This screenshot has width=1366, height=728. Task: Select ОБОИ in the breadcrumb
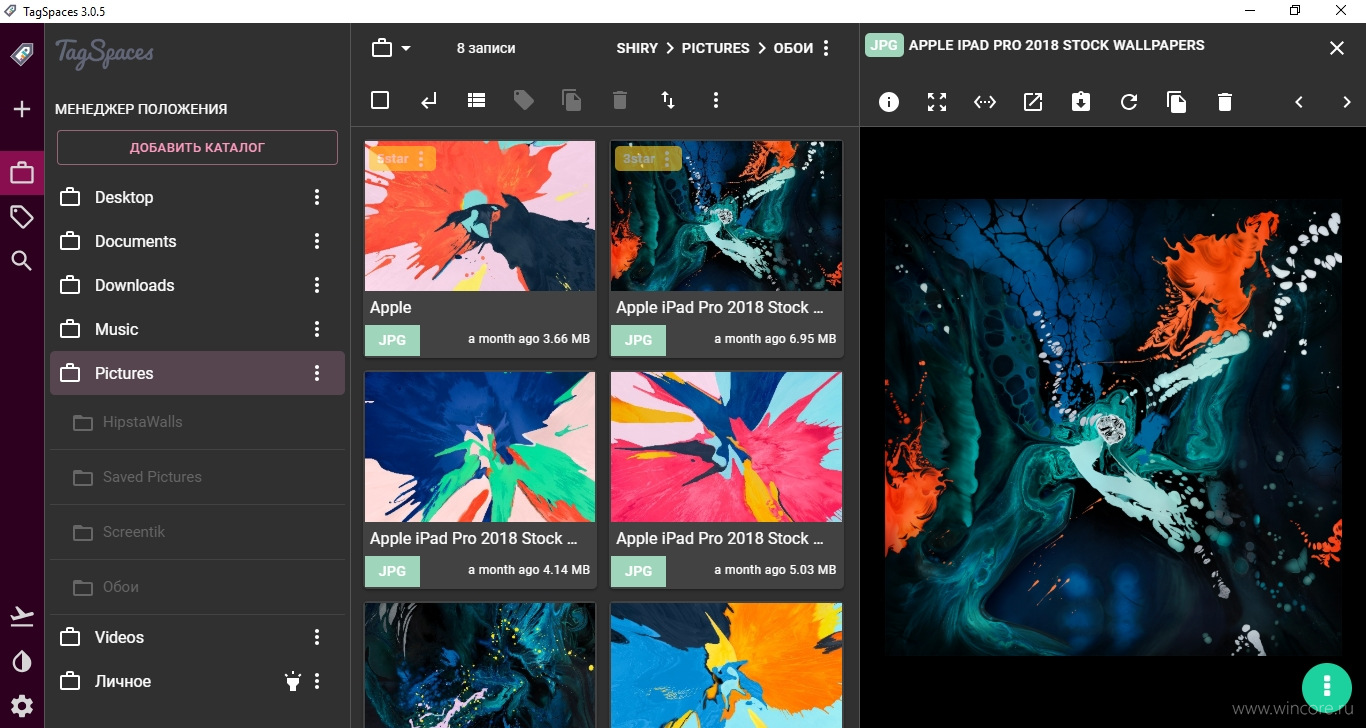click(x=793, y=48)
